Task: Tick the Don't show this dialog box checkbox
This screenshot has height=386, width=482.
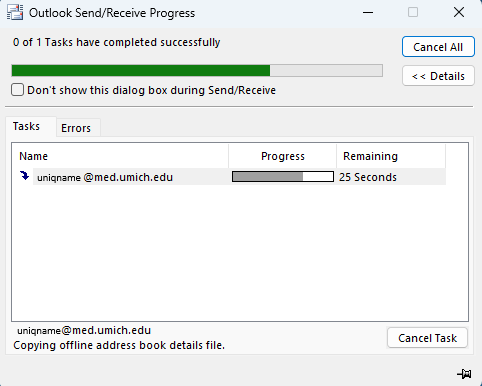Action: point(17,90)
